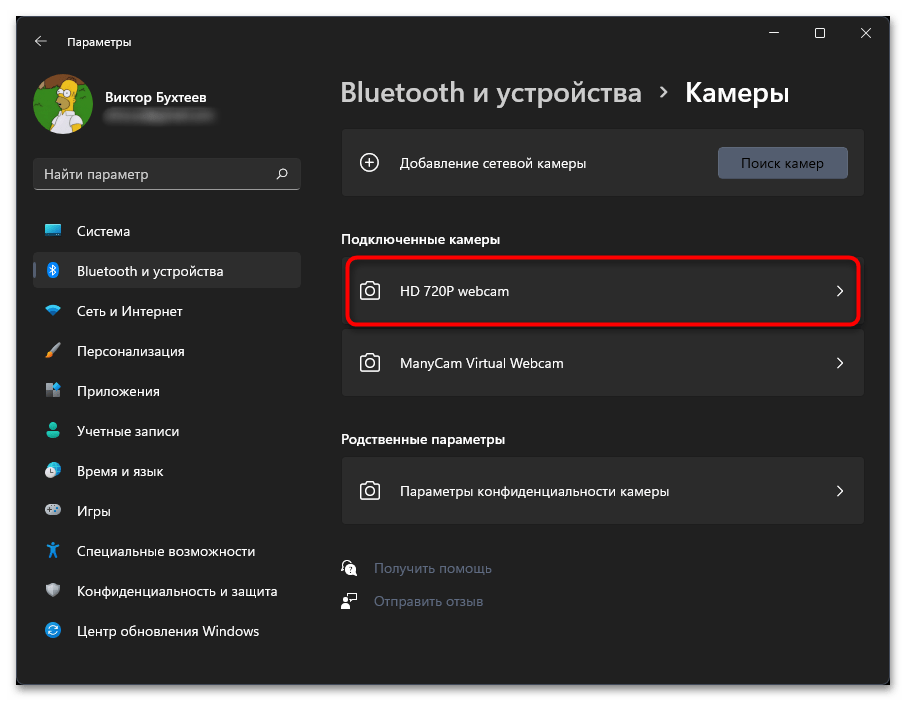Click the camera icon beside HD 720P webcam

(x=370, y=291)
